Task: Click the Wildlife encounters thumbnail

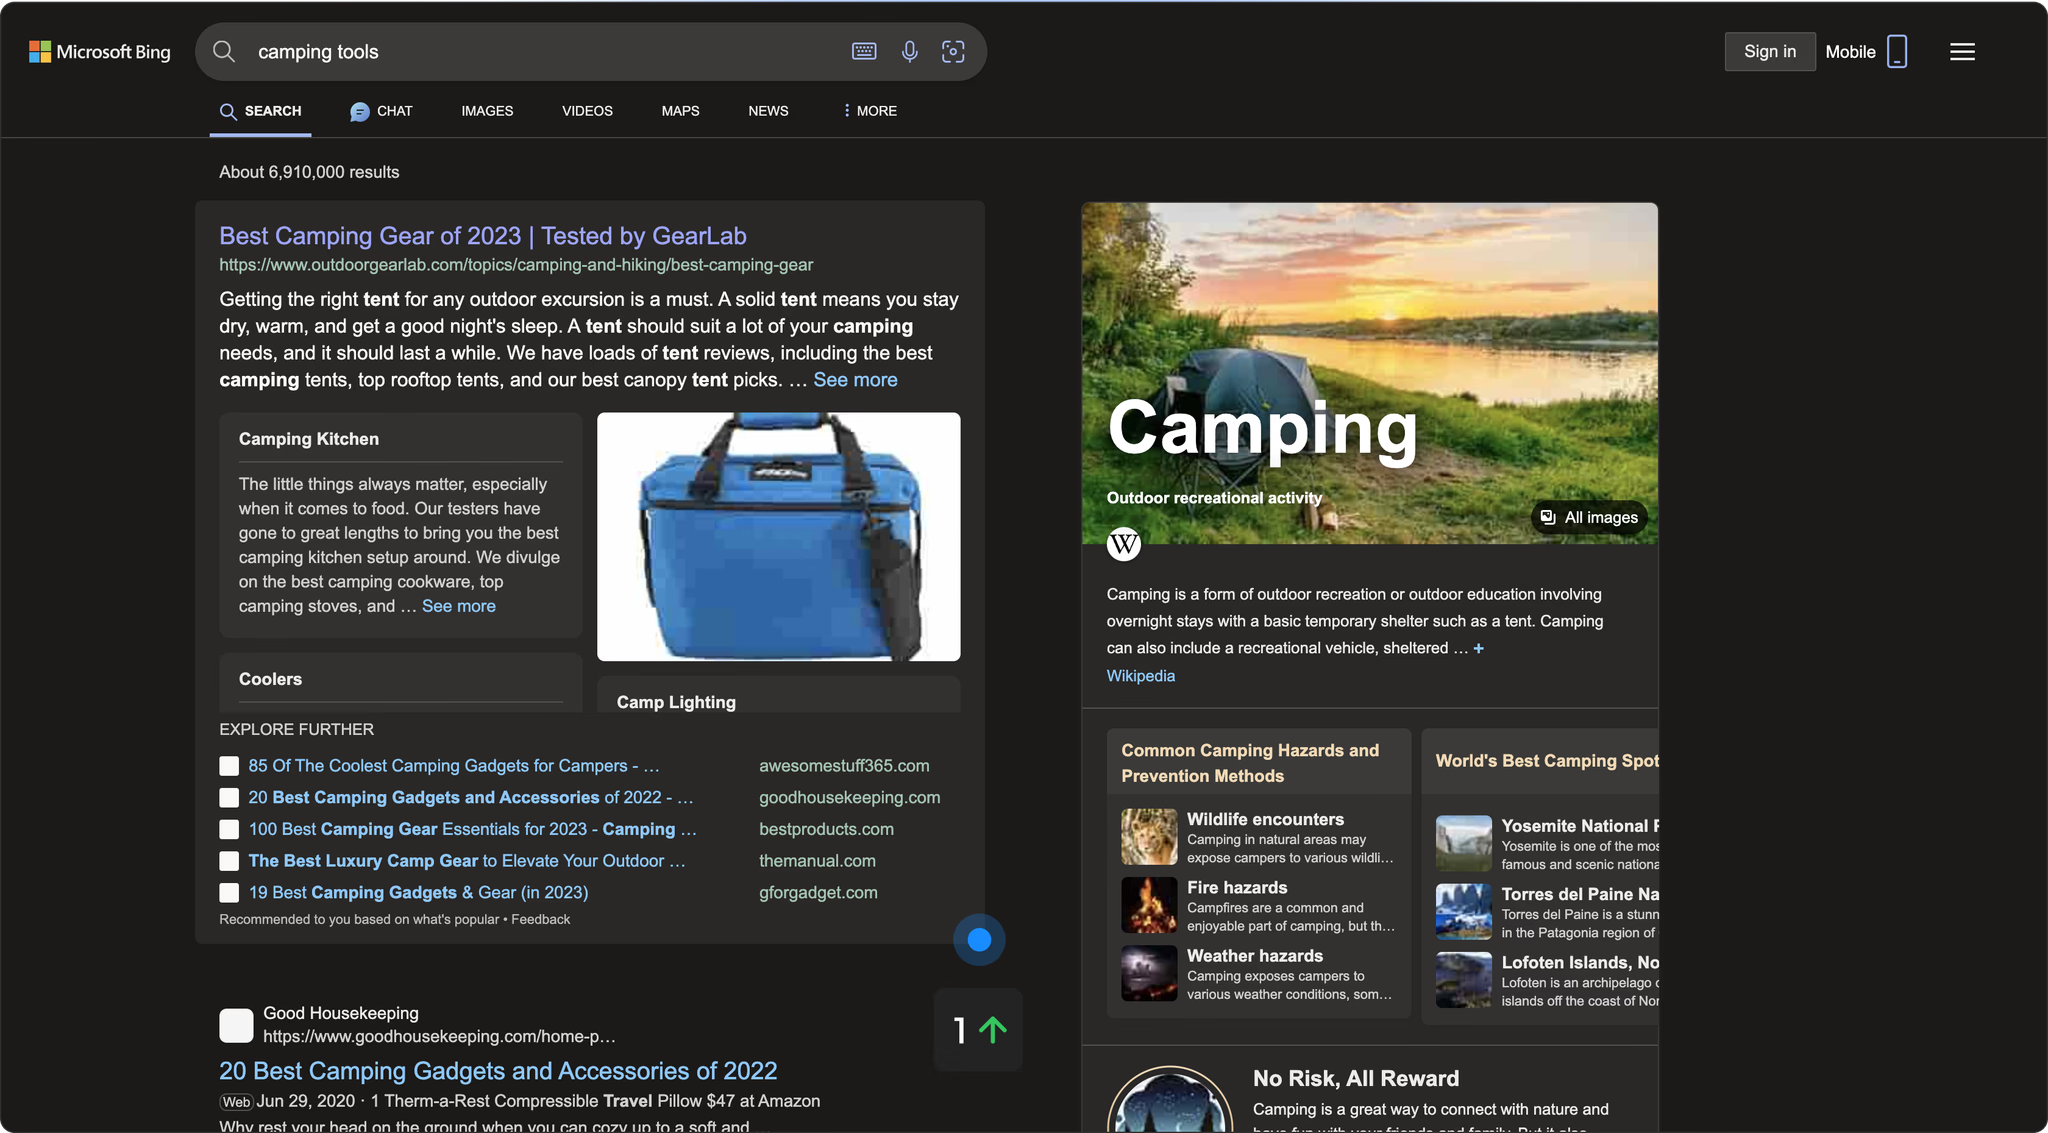Action: click(x=1149, y=837)
